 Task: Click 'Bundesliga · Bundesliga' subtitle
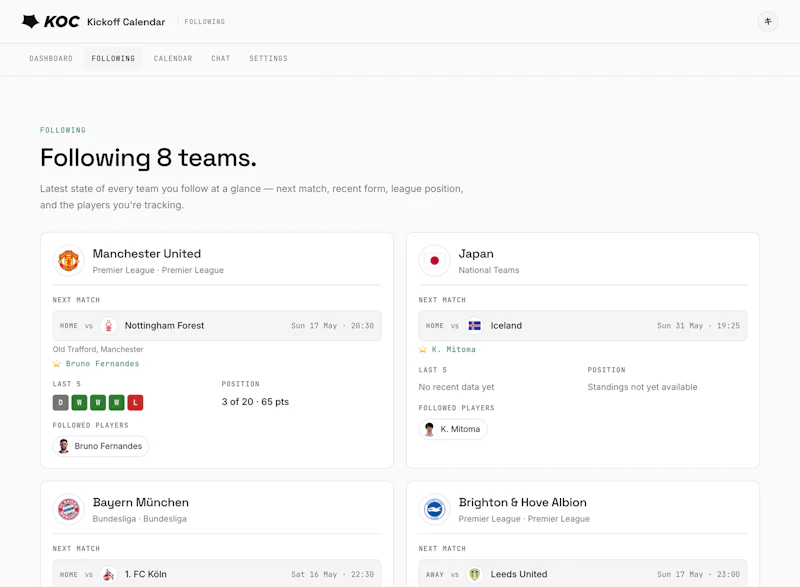click(x=140, y=519)
